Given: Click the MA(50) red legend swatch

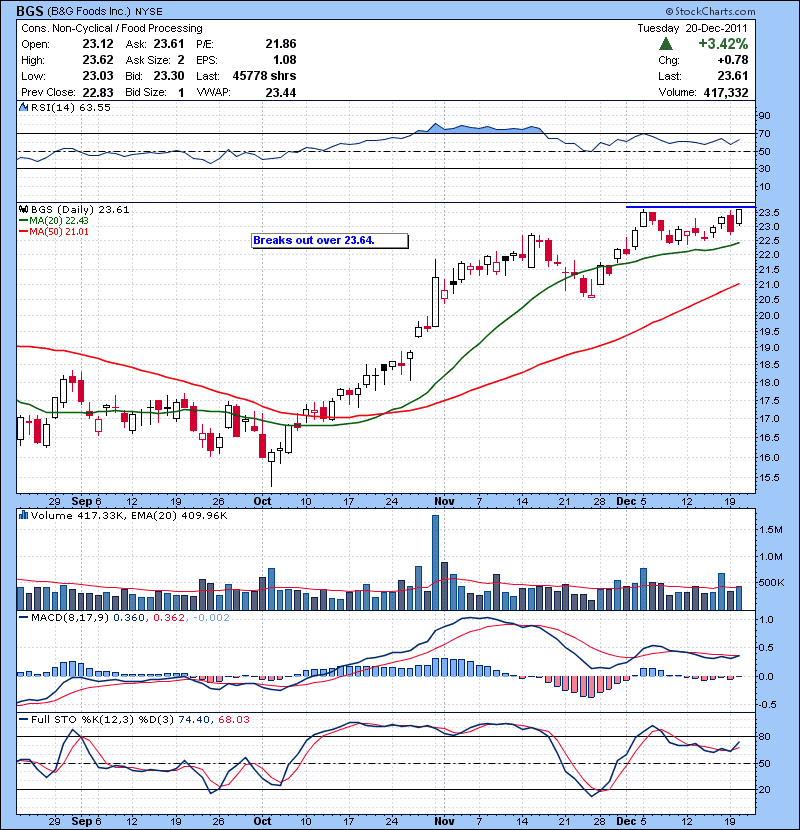Looking at the screenshot, I should tap(23, 232).
